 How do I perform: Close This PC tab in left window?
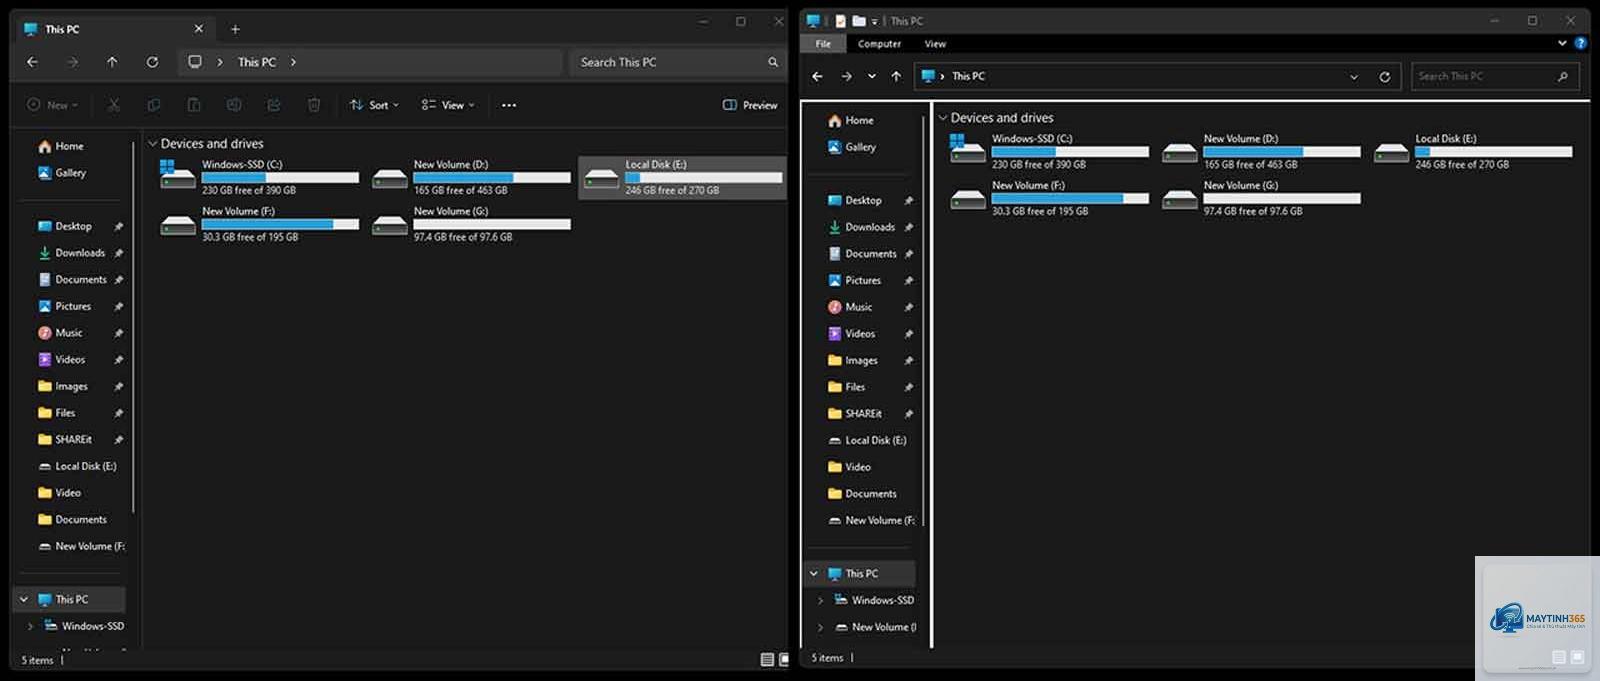coord(198,29)
